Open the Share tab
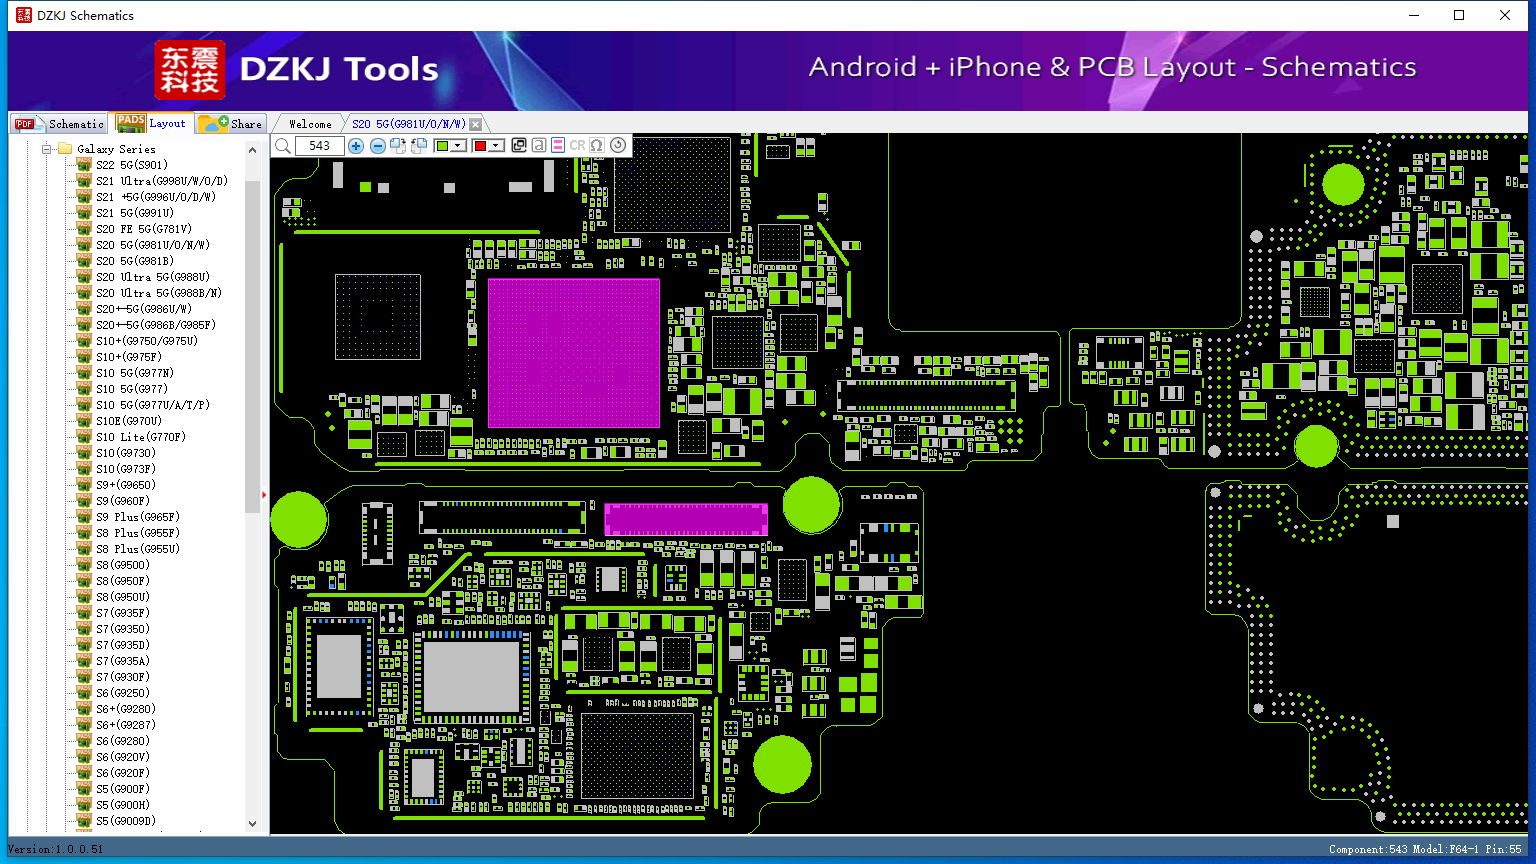 coord(230,123)
